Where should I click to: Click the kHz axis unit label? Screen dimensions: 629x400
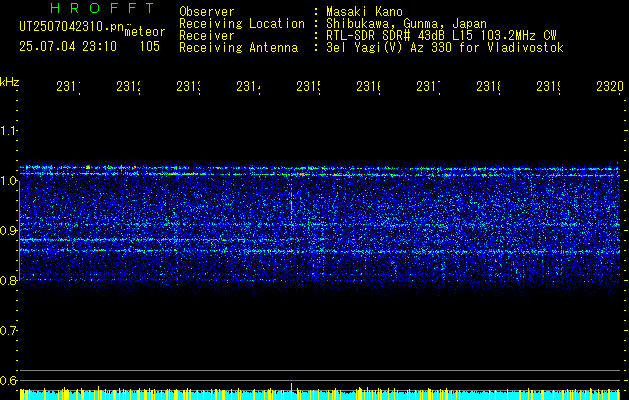[10, 82]
